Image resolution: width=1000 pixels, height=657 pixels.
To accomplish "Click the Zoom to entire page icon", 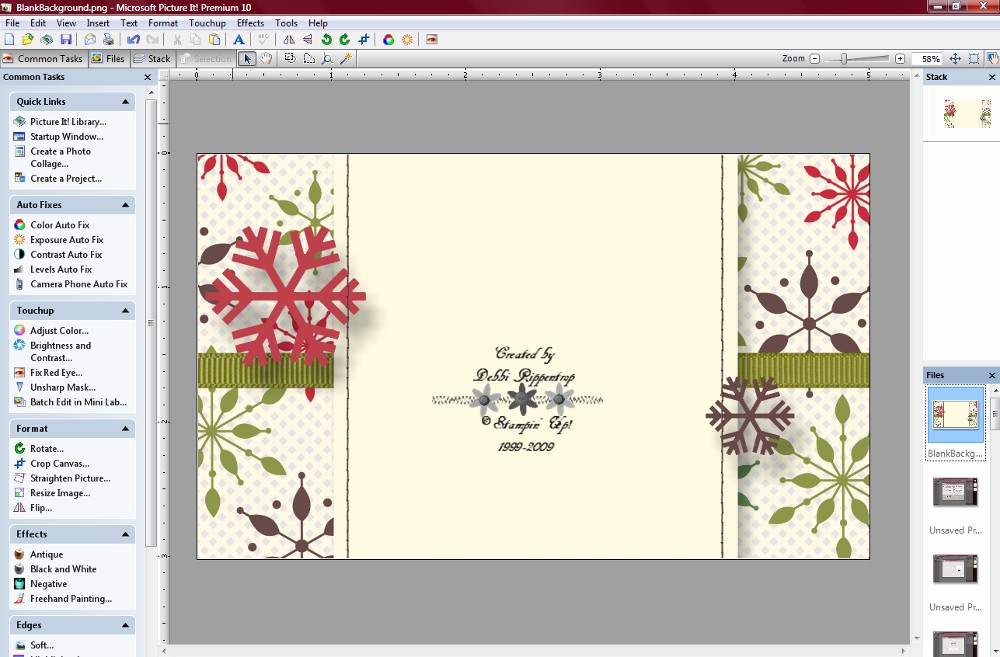I will click(x=974, y=59).
